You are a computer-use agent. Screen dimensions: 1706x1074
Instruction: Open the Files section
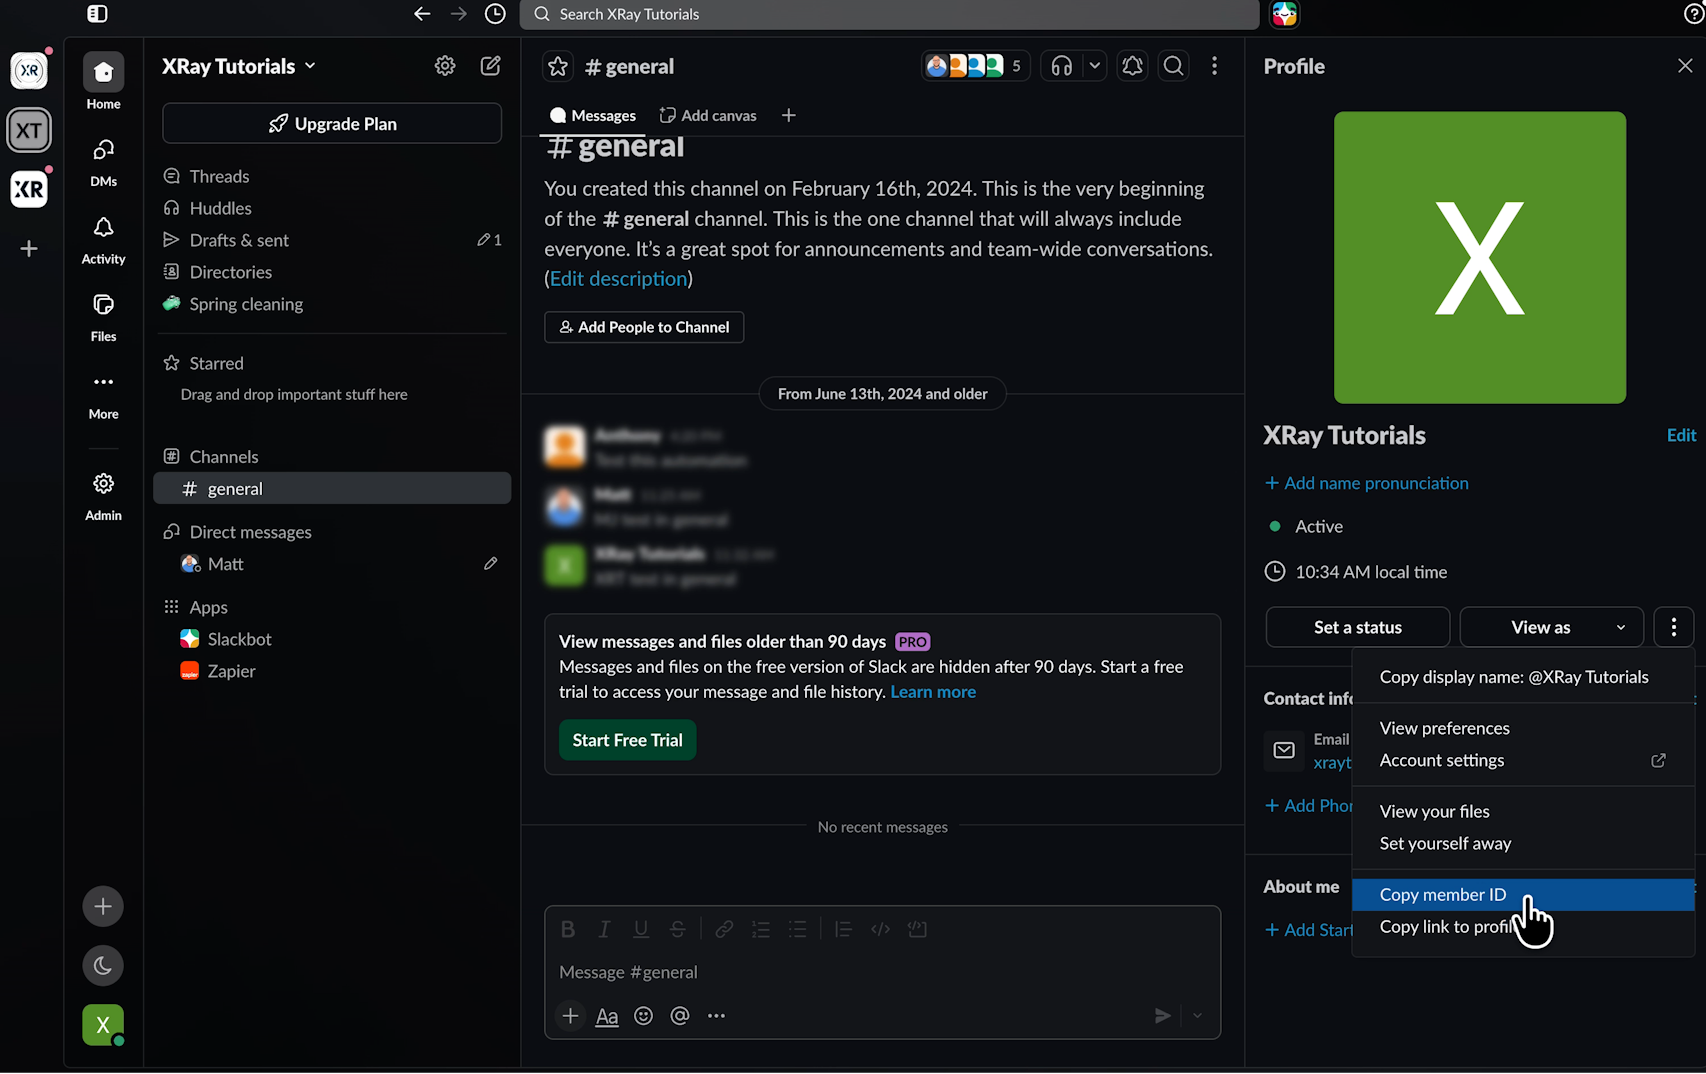pos(103,316)
